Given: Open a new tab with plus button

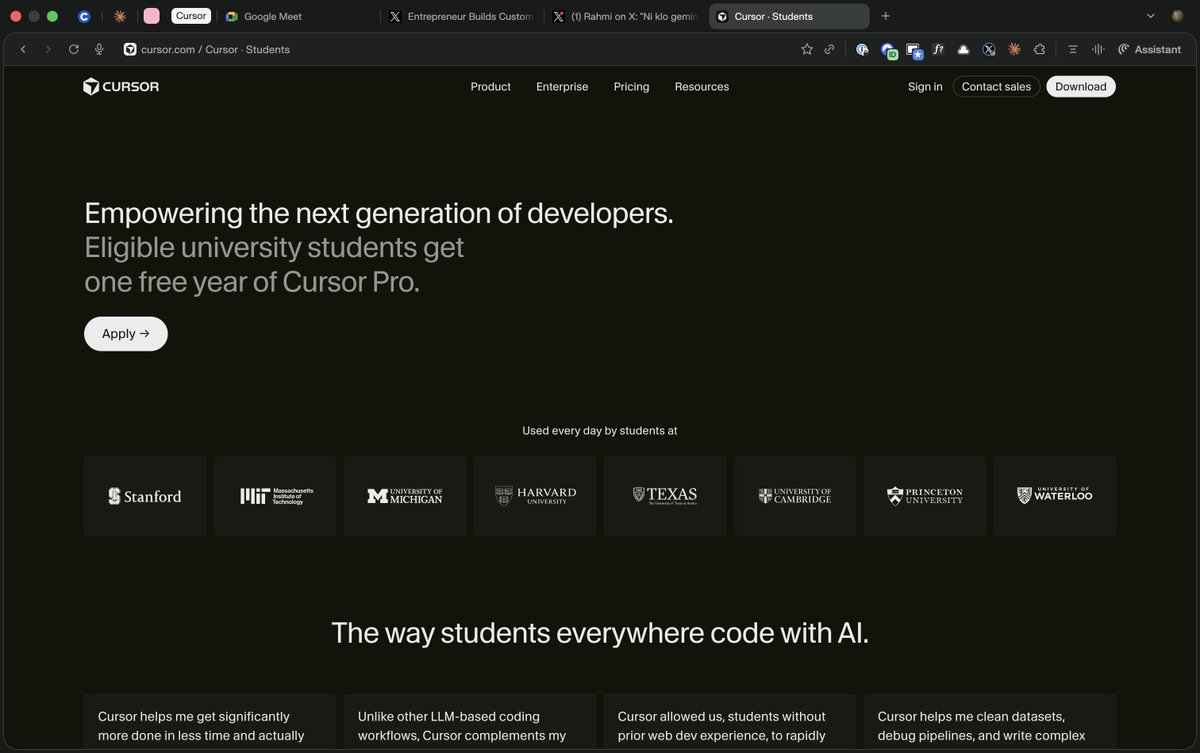Looking at the screenshot, I should [885, 16].
